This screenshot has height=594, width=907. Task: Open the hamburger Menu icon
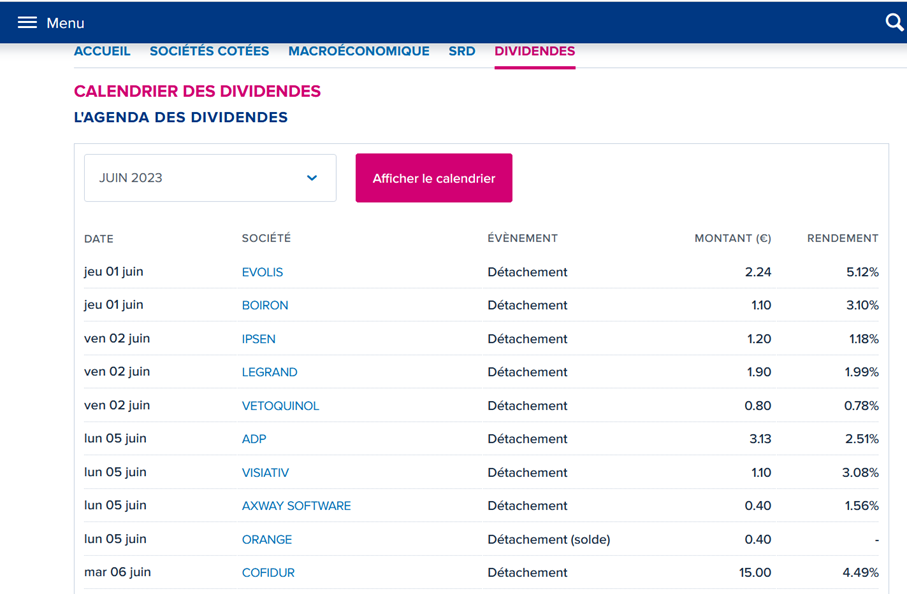[27, 23]
